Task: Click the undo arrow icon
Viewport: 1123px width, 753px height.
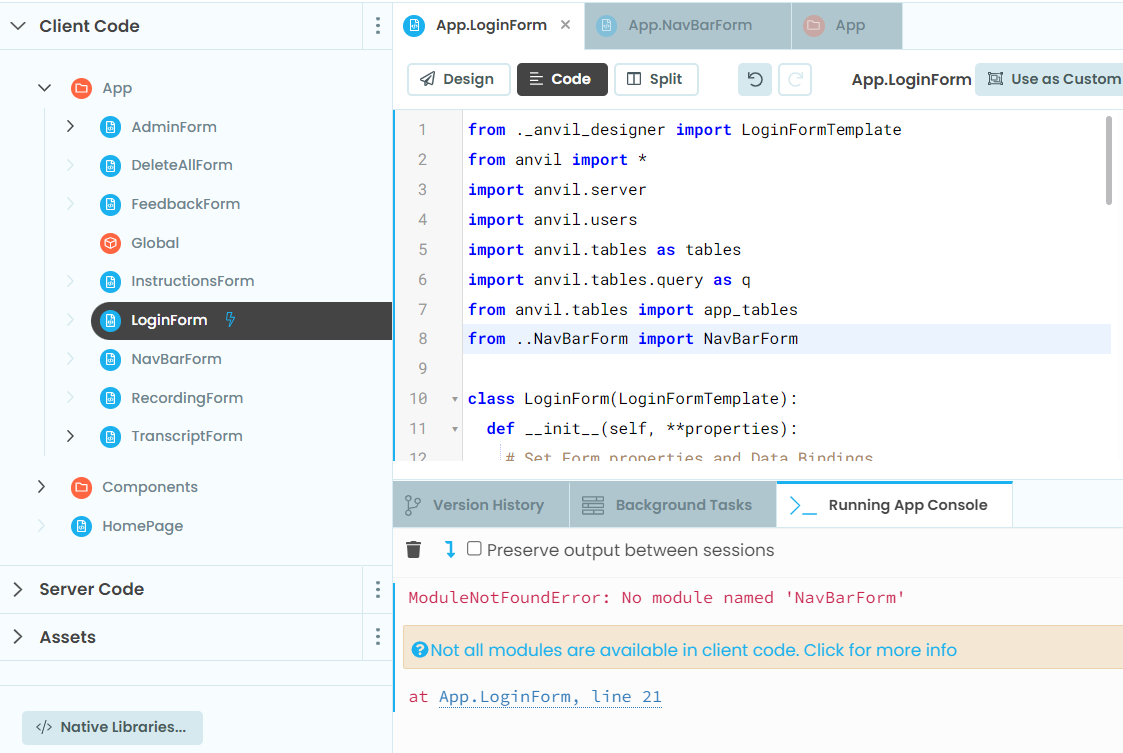Action: [755, 79]
